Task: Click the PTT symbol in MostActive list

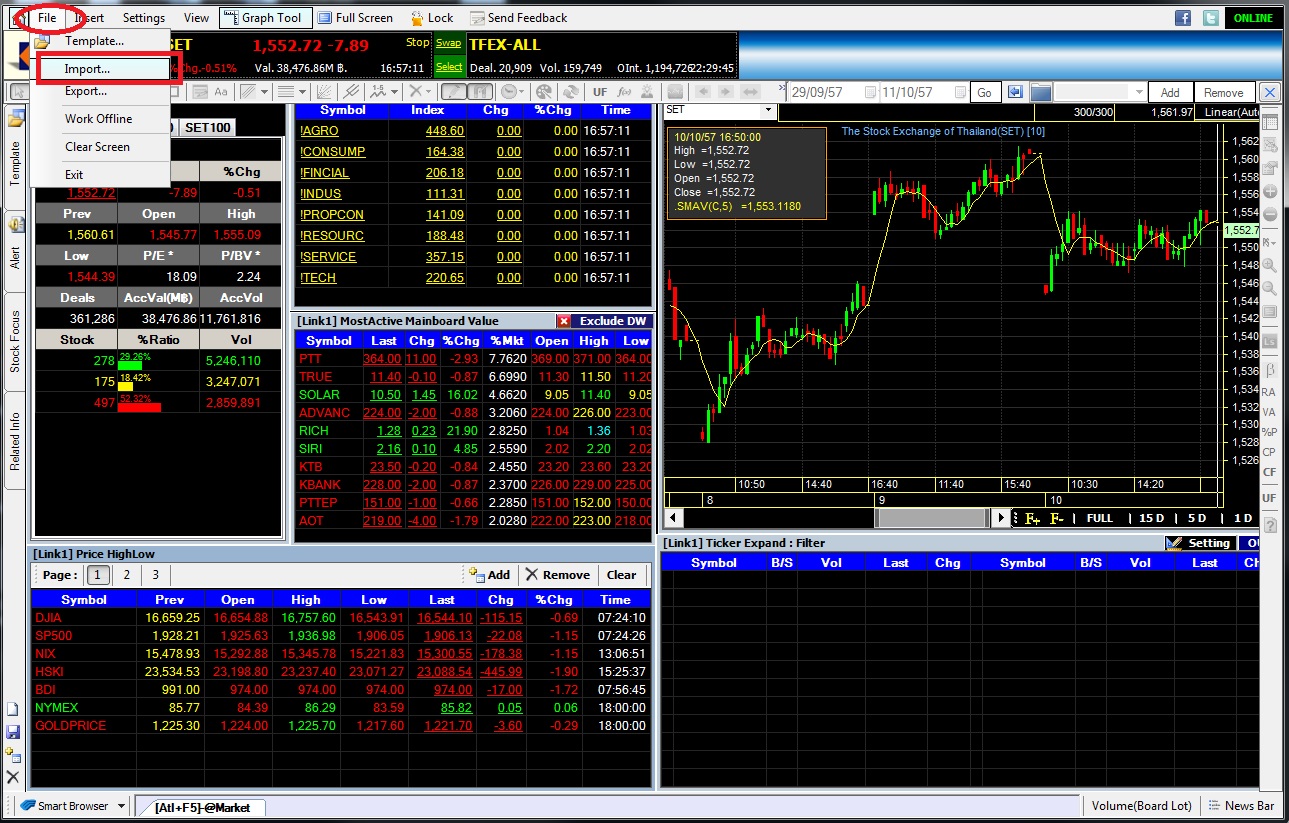Action: pos(310,358)
